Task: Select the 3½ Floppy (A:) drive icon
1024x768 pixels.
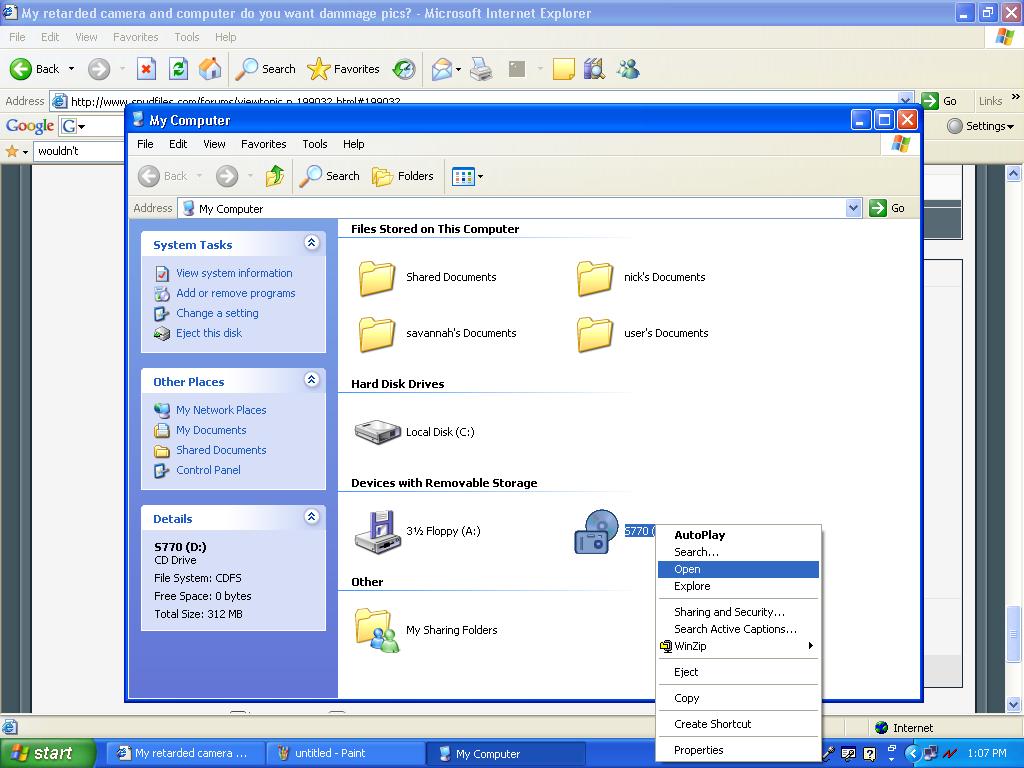Action: click(x=377, y=531)
